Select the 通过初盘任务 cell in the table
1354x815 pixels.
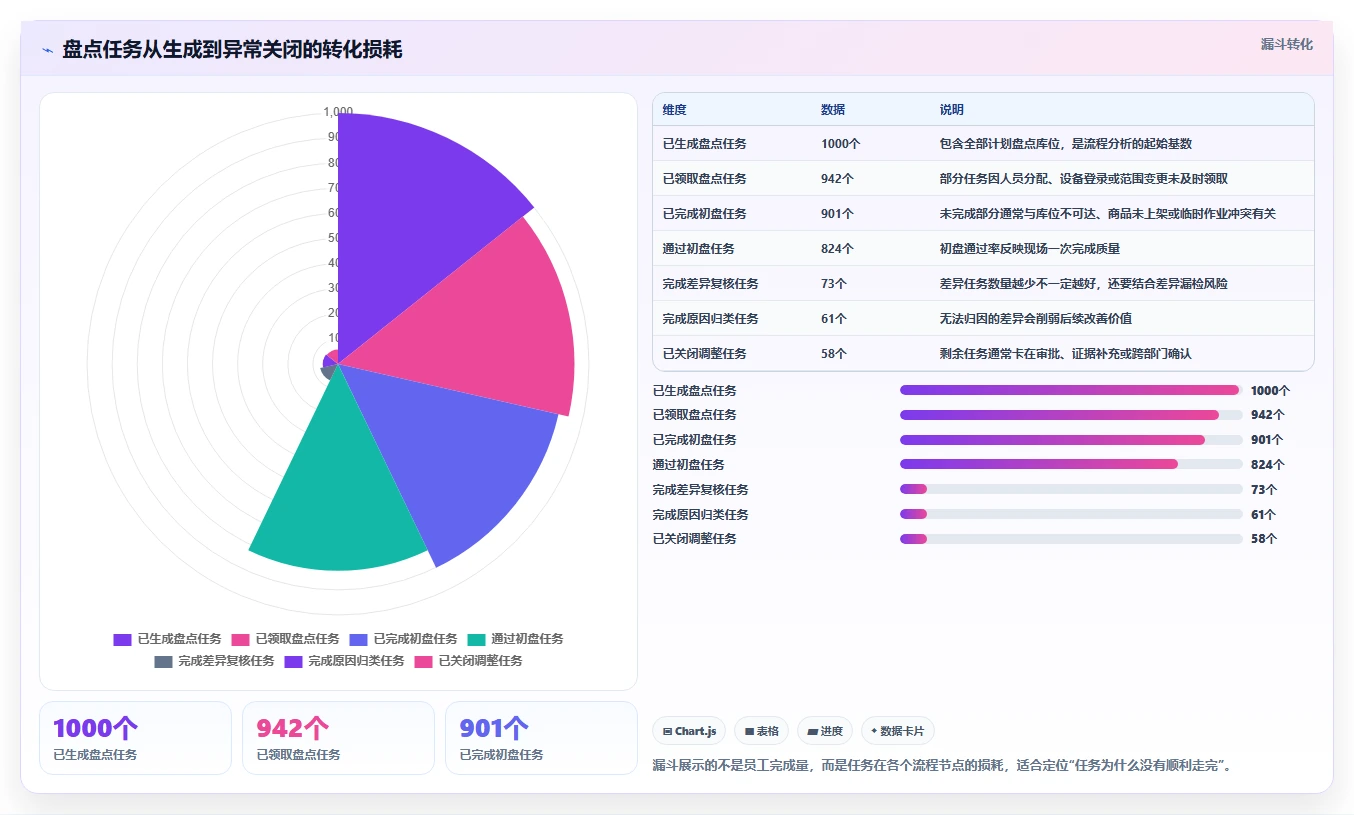tap(698, 249)
